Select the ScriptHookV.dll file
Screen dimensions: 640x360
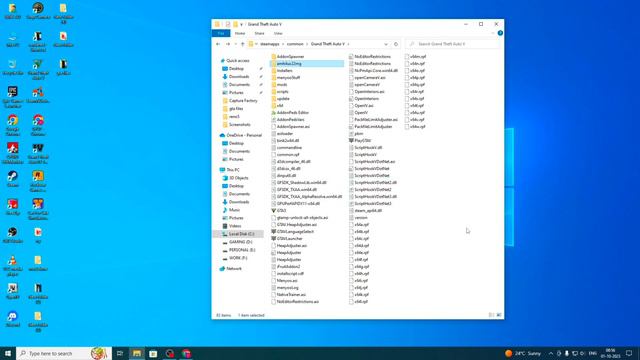368,147
